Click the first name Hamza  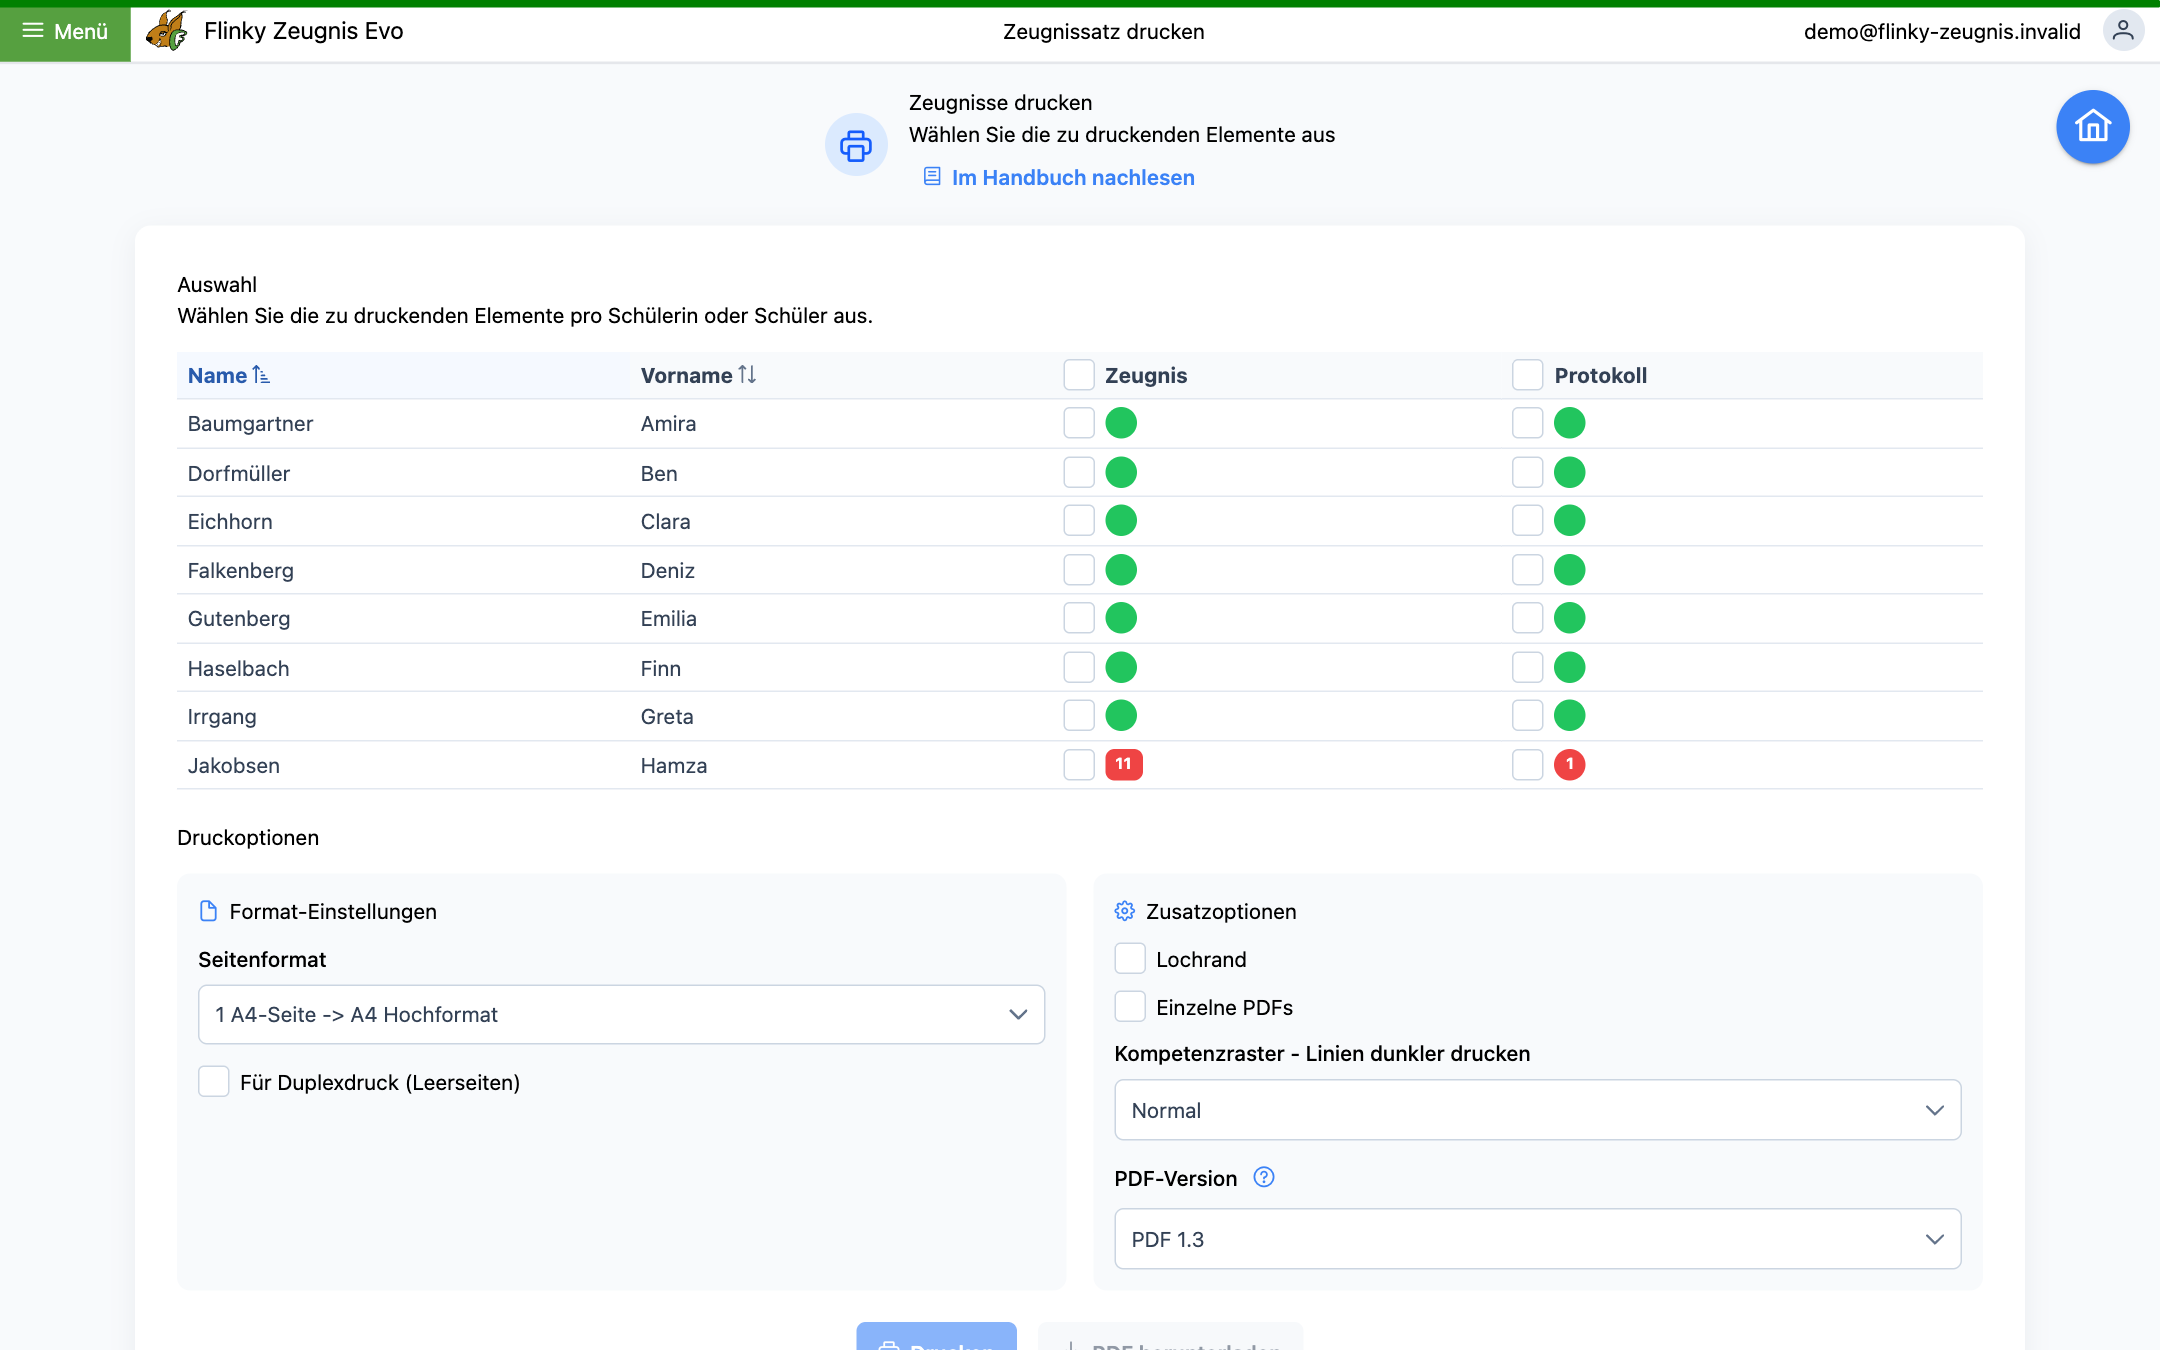click(x=674, y=765)
